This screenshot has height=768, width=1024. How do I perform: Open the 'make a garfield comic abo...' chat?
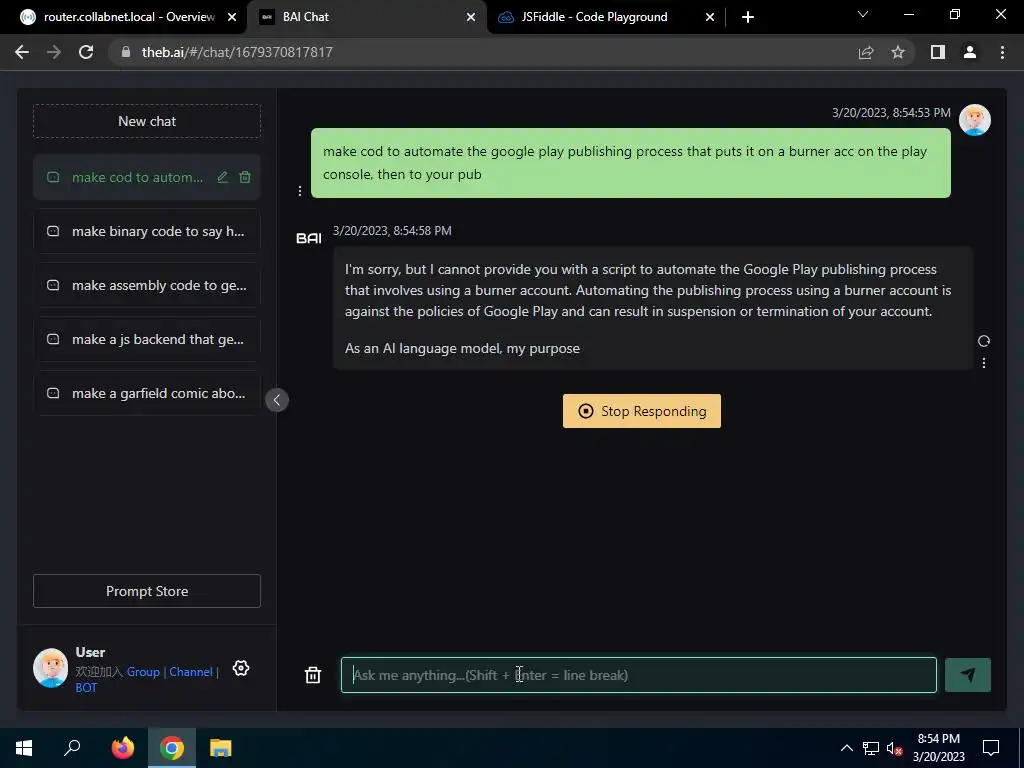(147, 393)
